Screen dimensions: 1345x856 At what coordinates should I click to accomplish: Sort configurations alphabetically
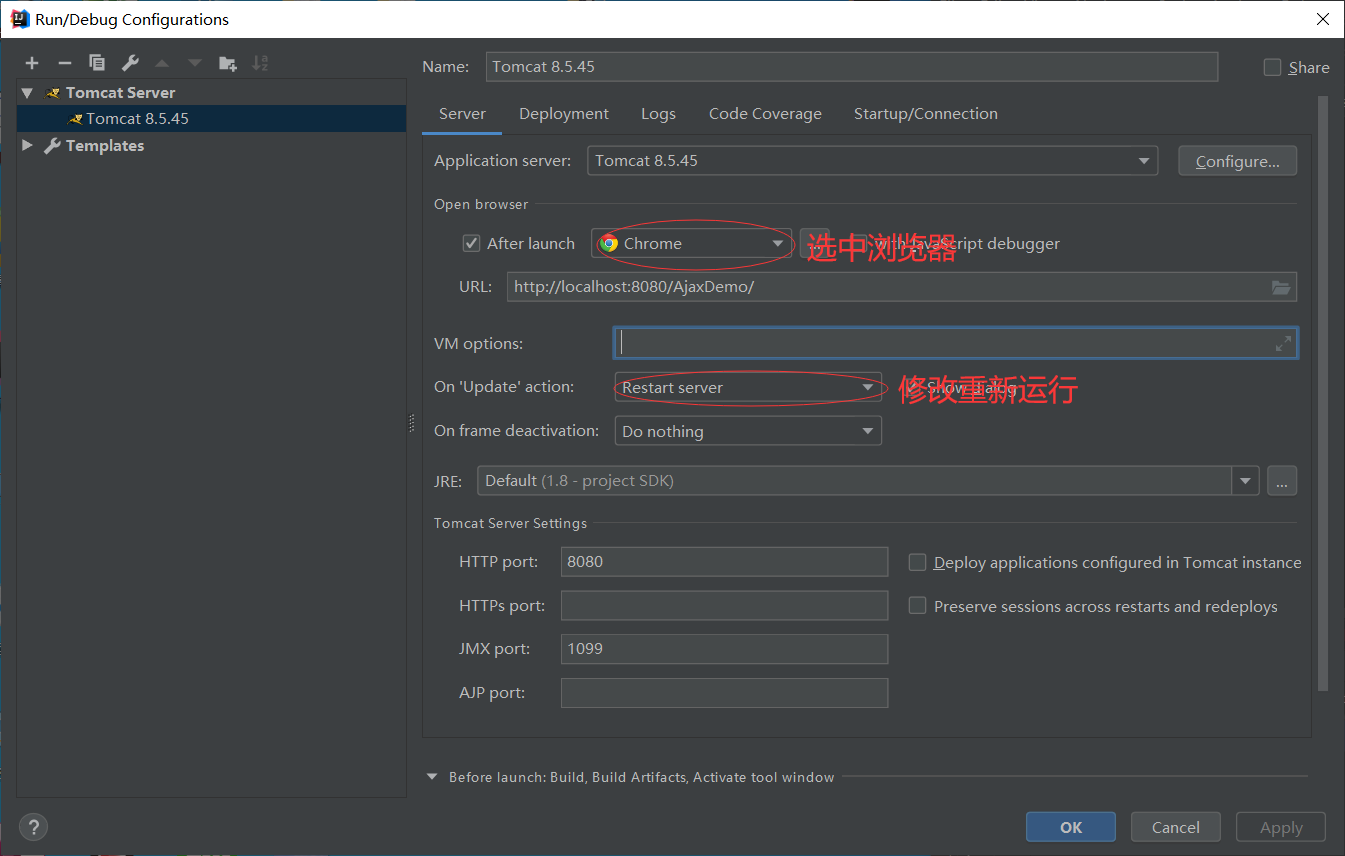point(260,63)
